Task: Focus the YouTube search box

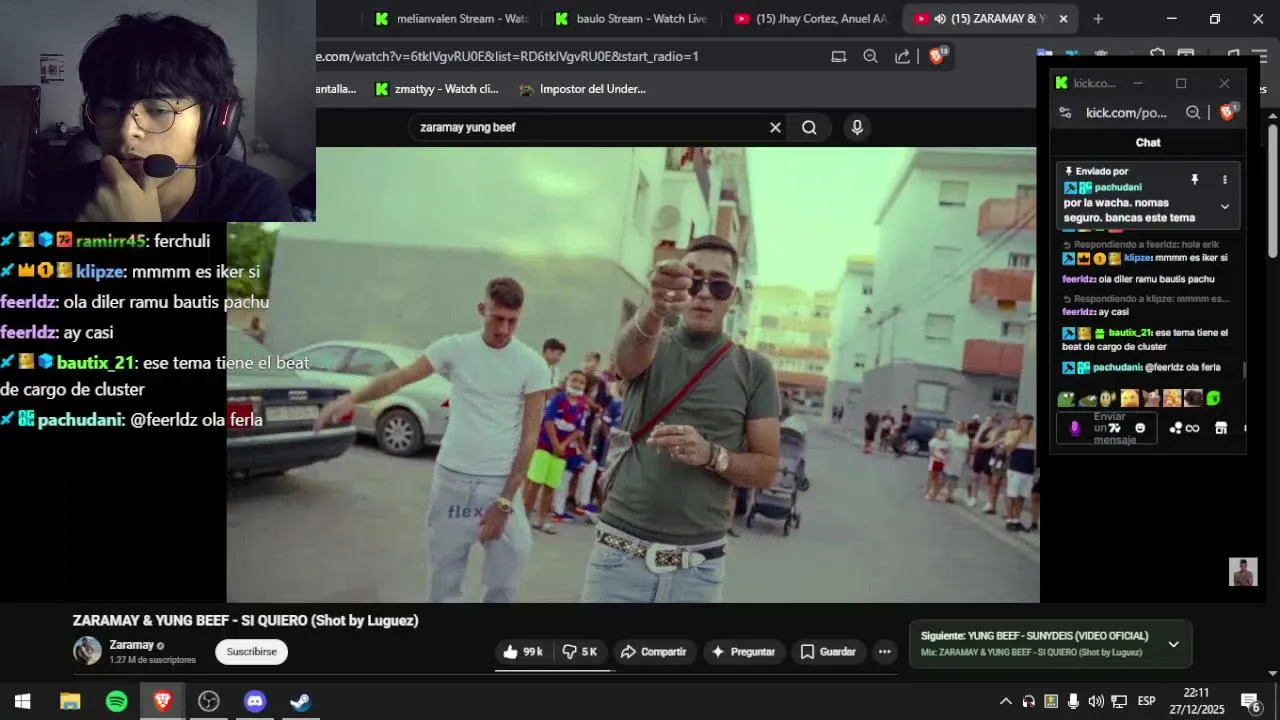Action: pyautogui.click(x=590, y=128)
